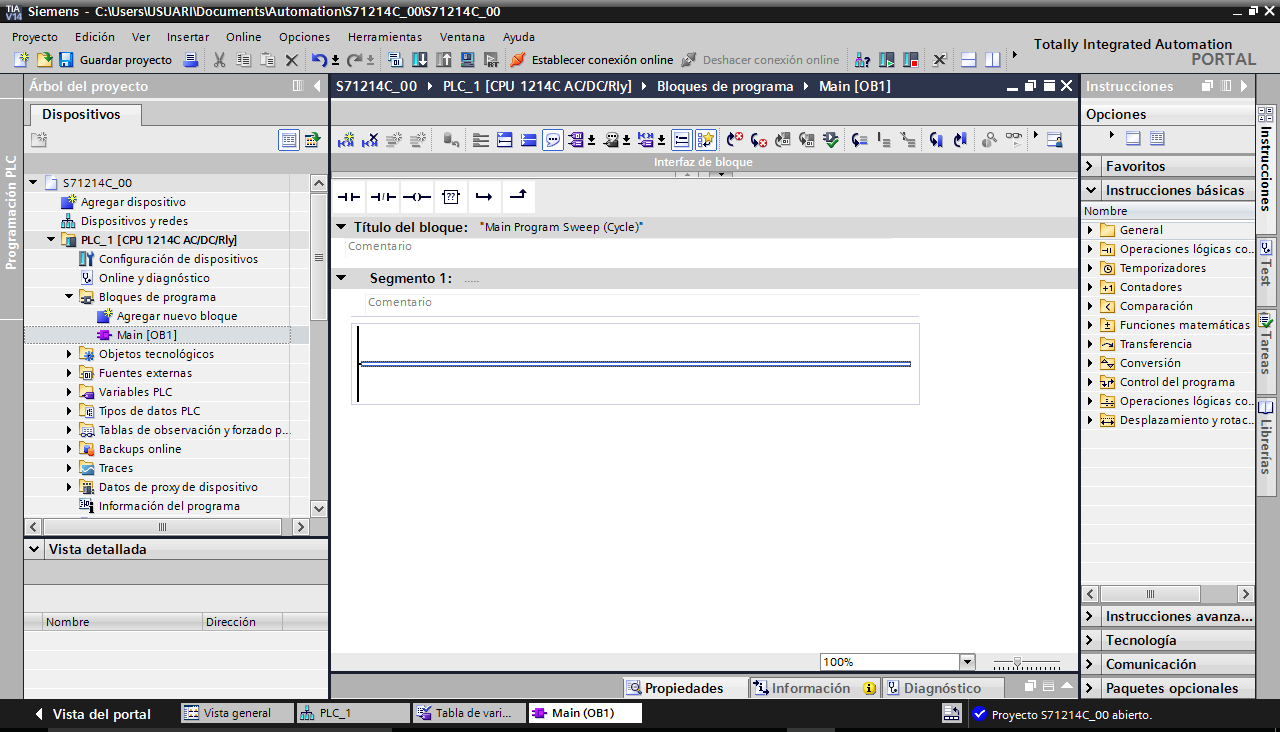
Task: Click the open branch icon
Action: tap(484, 196)
